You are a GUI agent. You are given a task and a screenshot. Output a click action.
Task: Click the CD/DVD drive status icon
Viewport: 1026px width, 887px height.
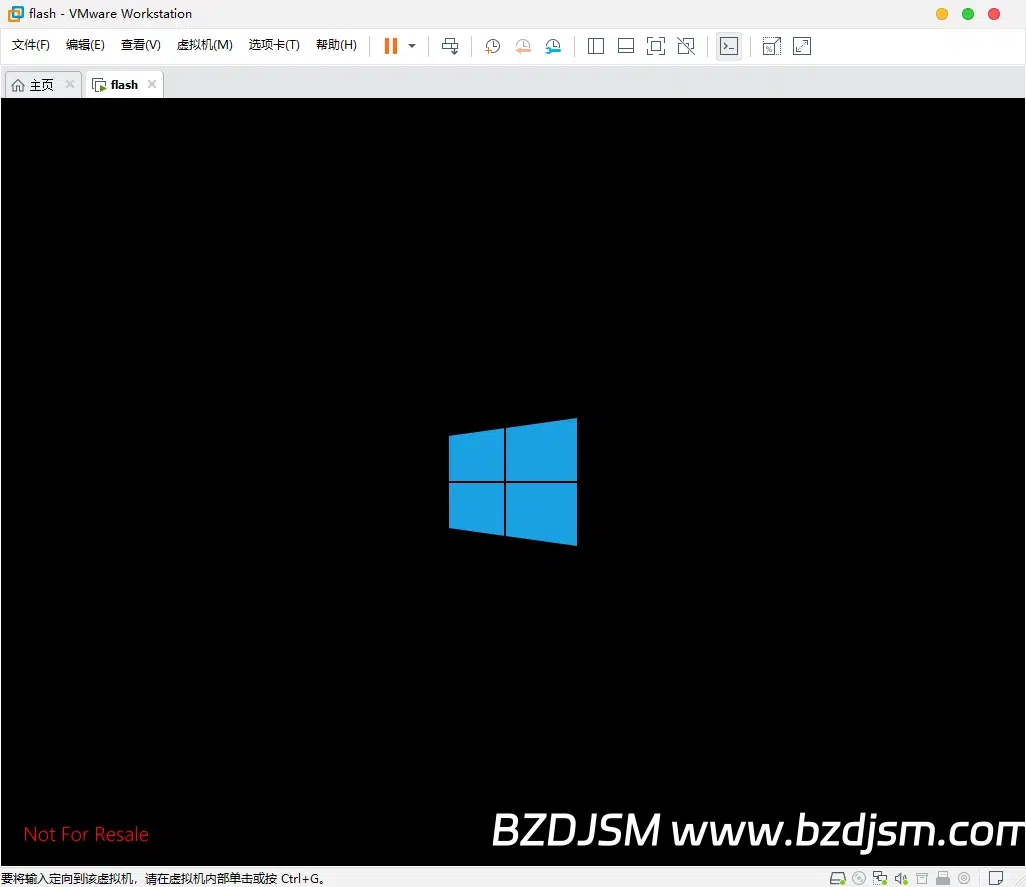[859, 878]
